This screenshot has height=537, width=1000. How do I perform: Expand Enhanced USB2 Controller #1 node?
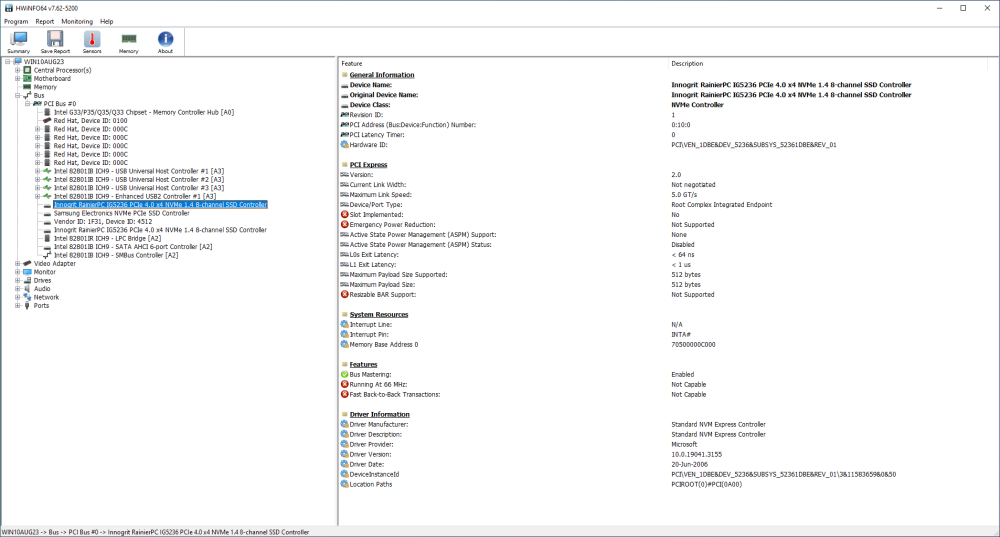click(38, 196)
